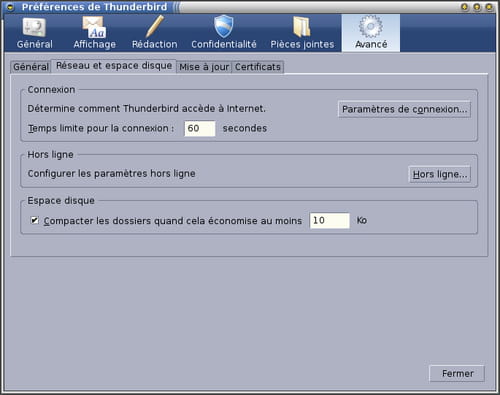Screen dimensions: 500x395
Task: Click the Hors ligne... button
Action: click(440, 174)
